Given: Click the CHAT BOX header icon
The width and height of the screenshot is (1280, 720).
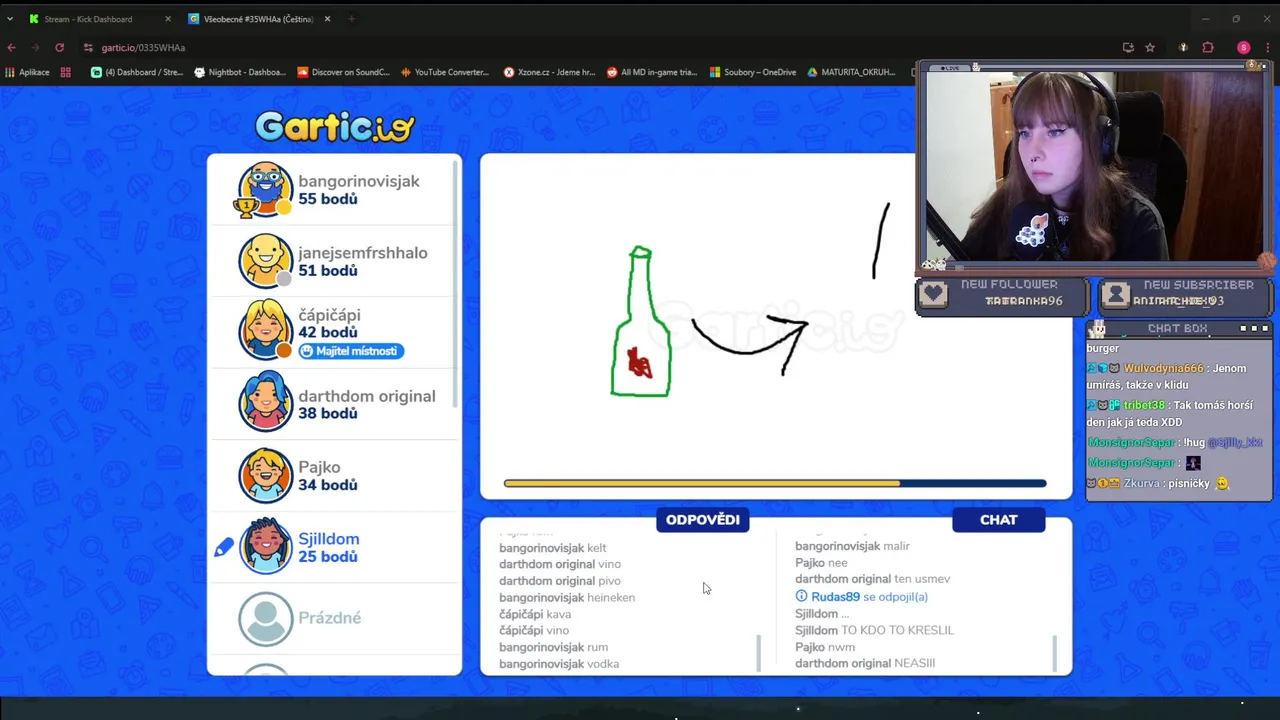Looking at the screenshot, I should [1097, 329].
